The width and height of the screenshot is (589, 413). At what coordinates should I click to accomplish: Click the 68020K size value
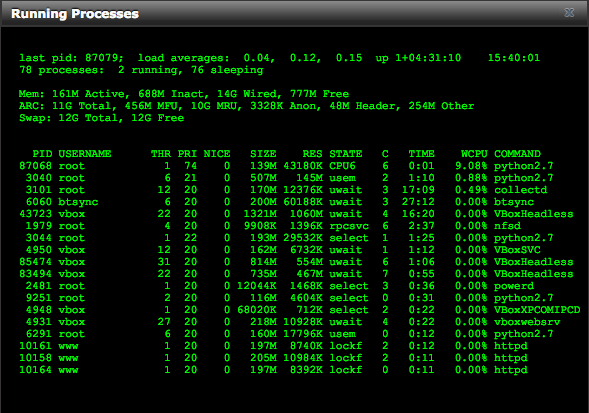257,310
